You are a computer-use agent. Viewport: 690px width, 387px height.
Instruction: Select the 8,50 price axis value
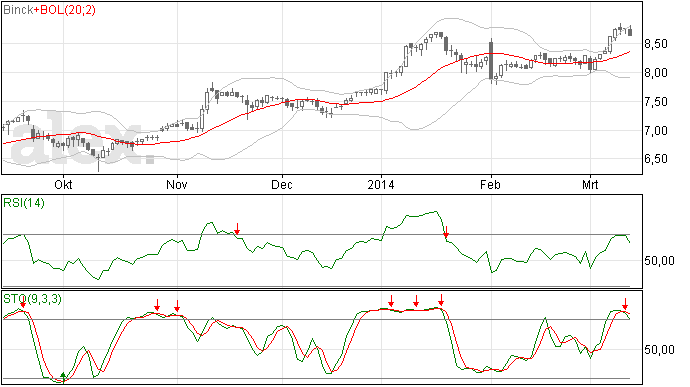coord(656,44)
